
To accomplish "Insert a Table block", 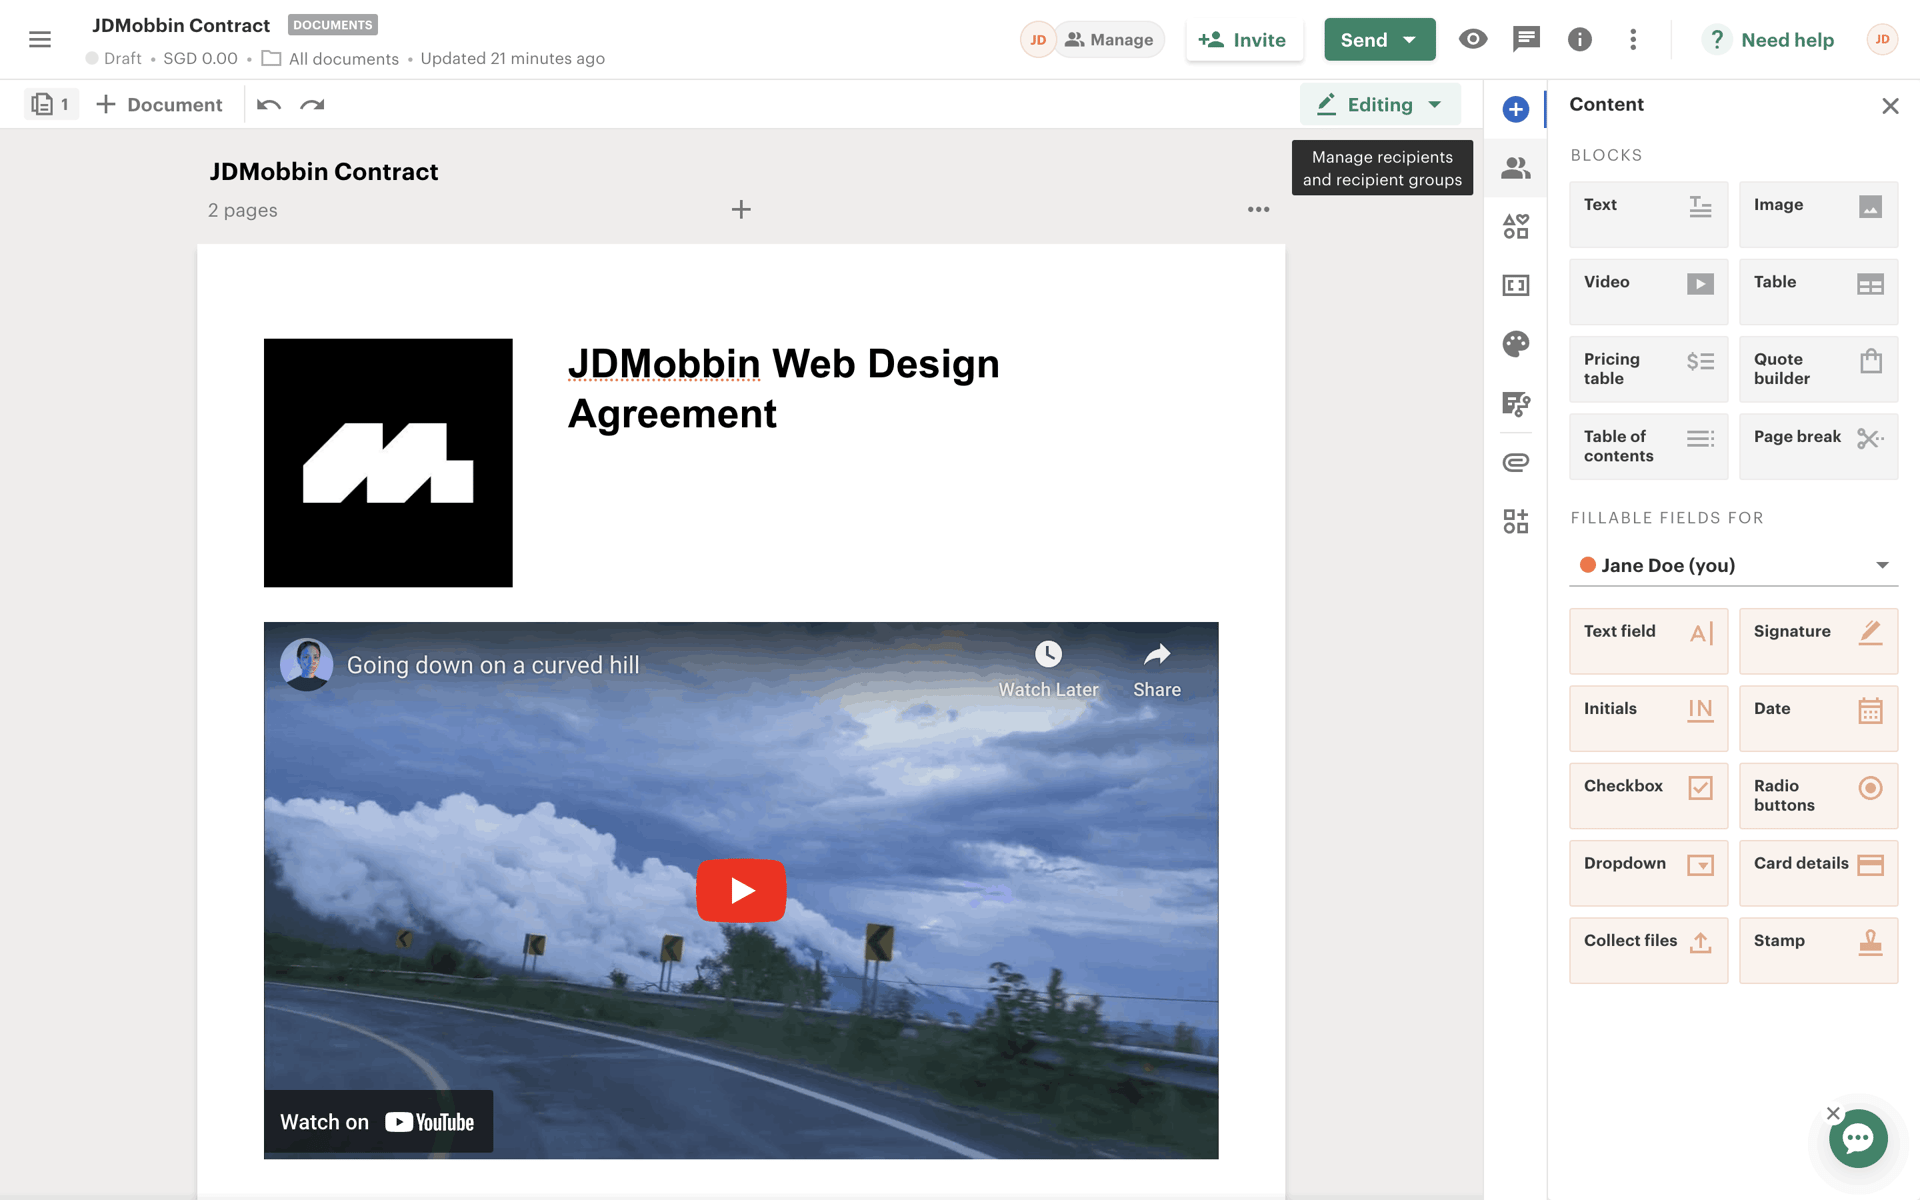I will pyautogui.click(x=1818, y=291).
